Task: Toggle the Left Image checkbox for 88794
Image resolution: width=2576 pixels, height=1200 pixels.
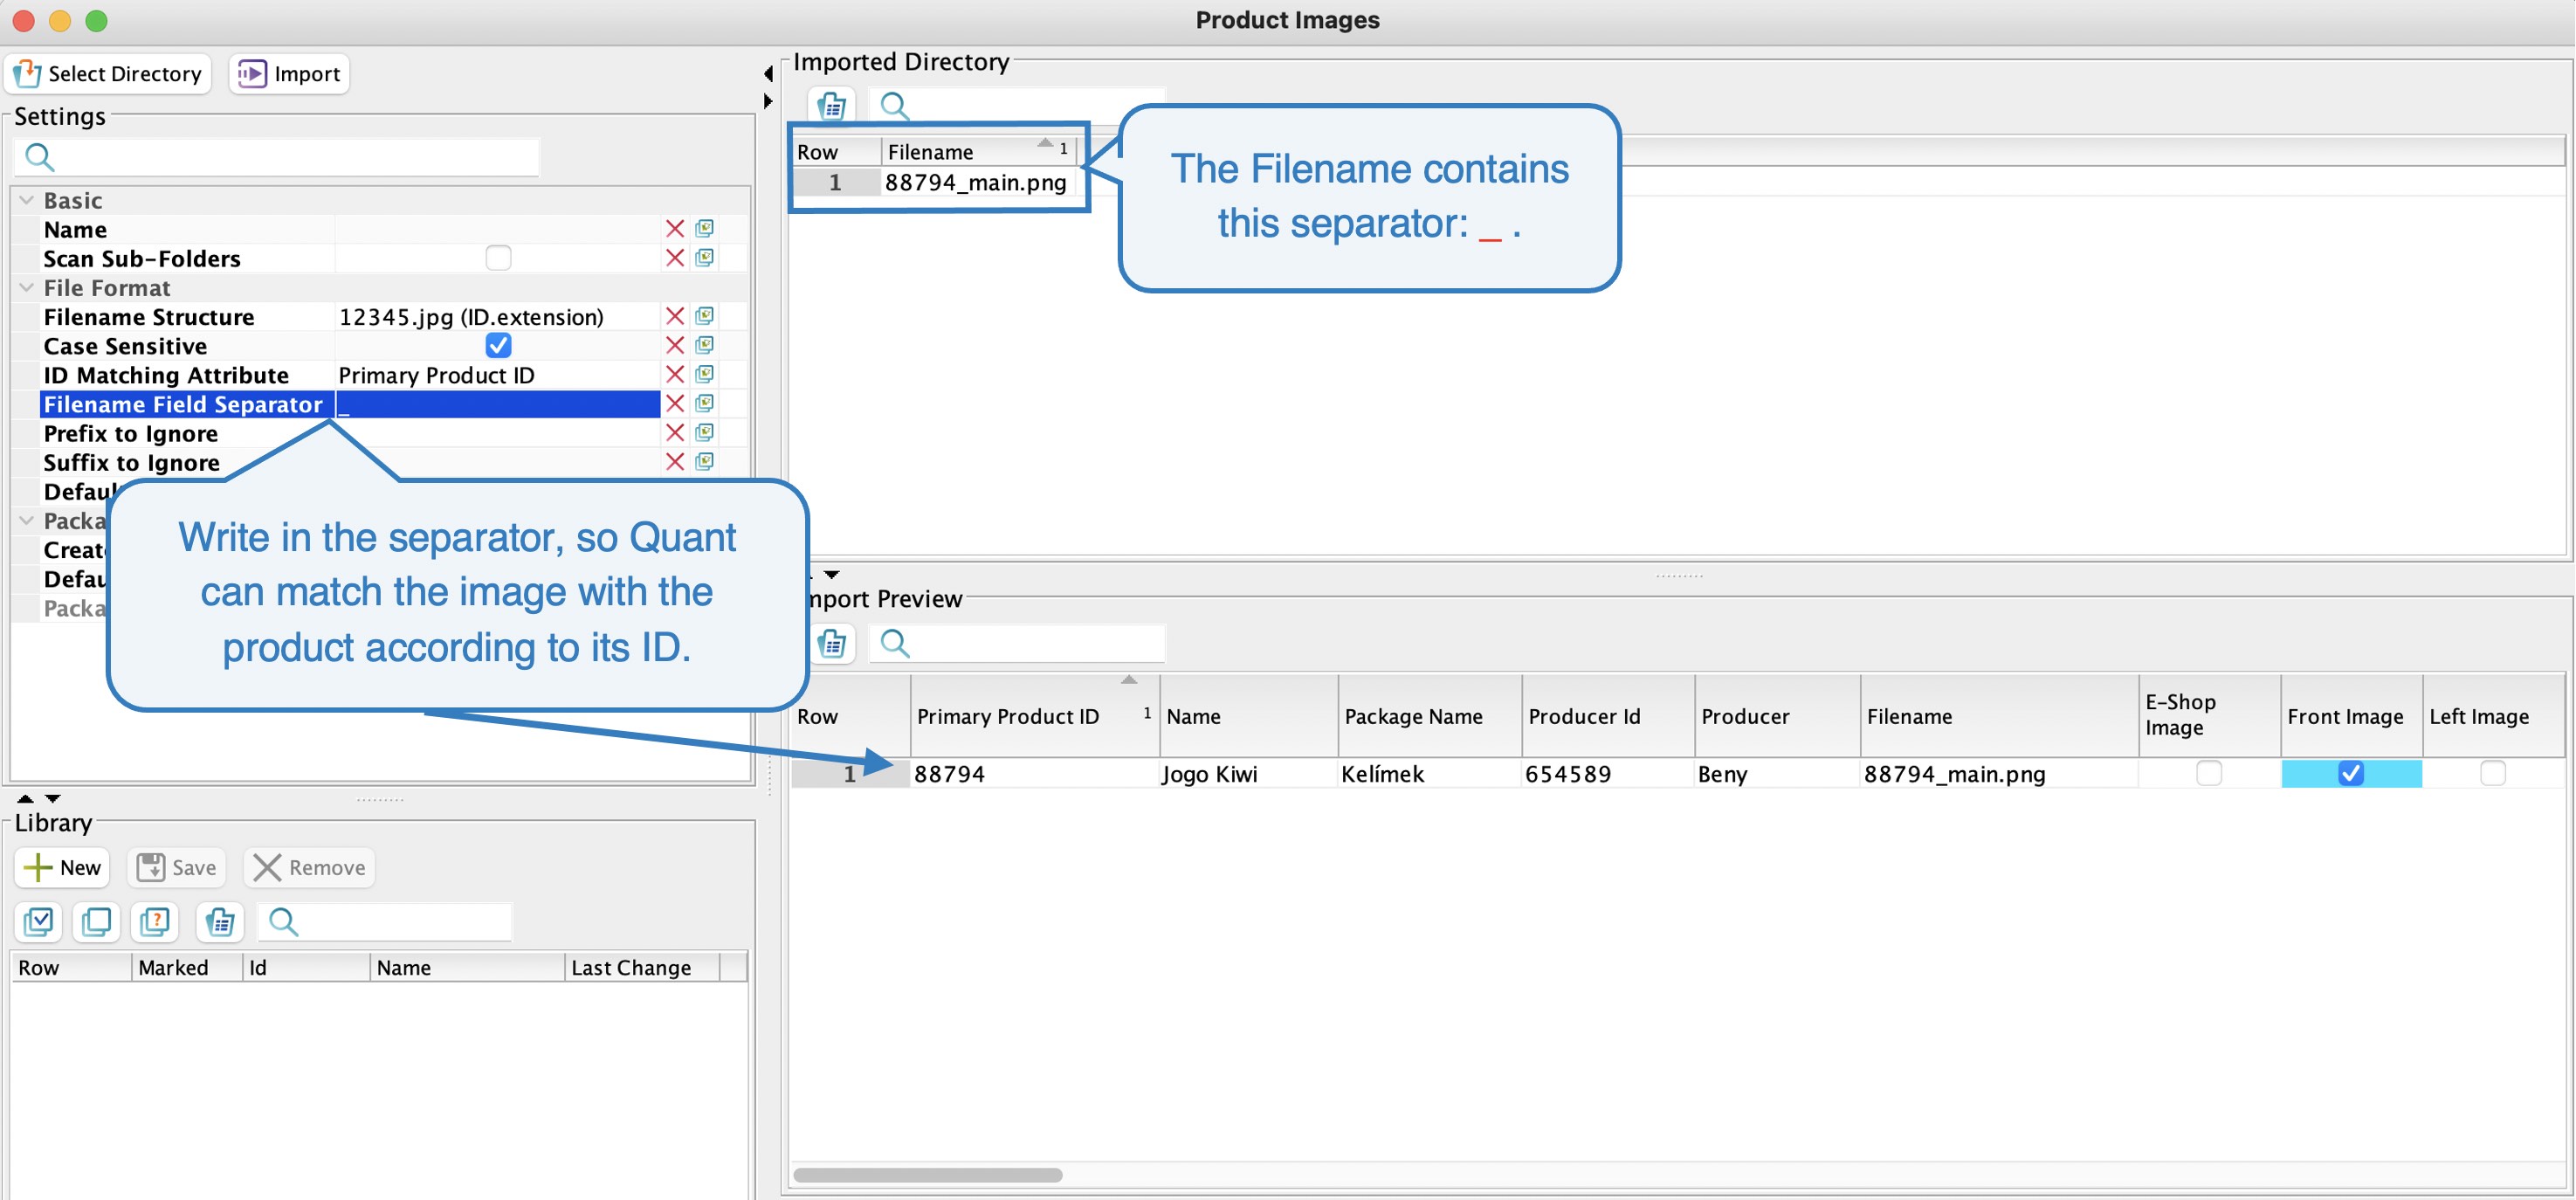Action: click(x=2493, y=773)
